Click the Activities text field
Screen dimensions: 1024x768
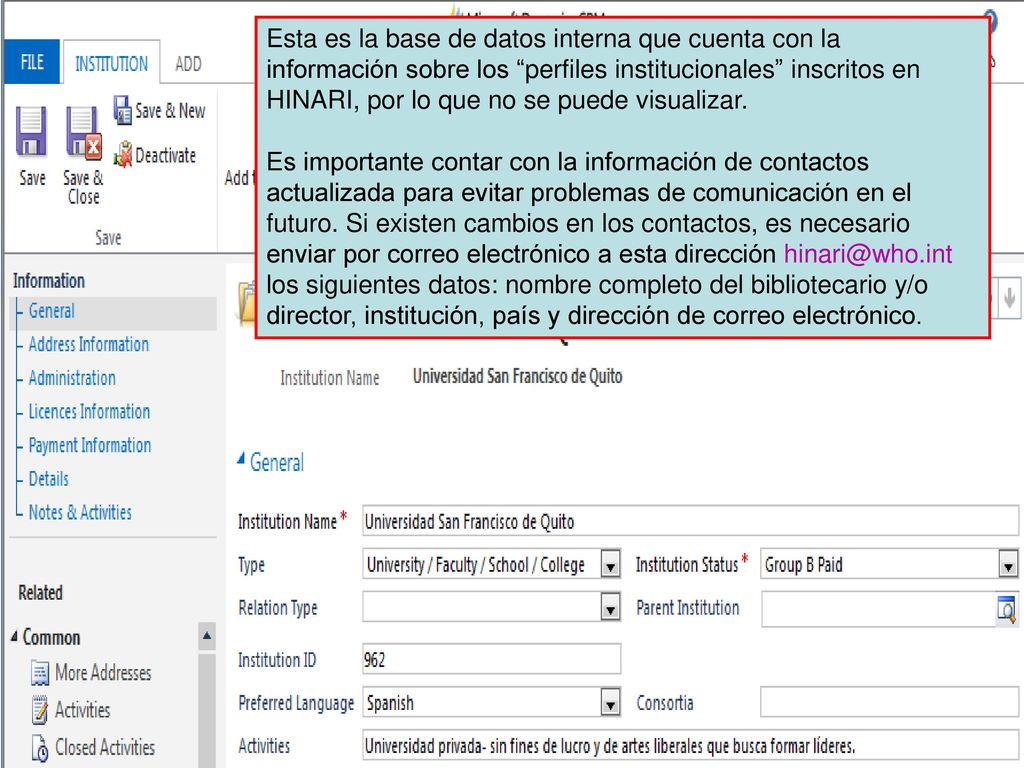pyautogui.click(x=690, y=746)
